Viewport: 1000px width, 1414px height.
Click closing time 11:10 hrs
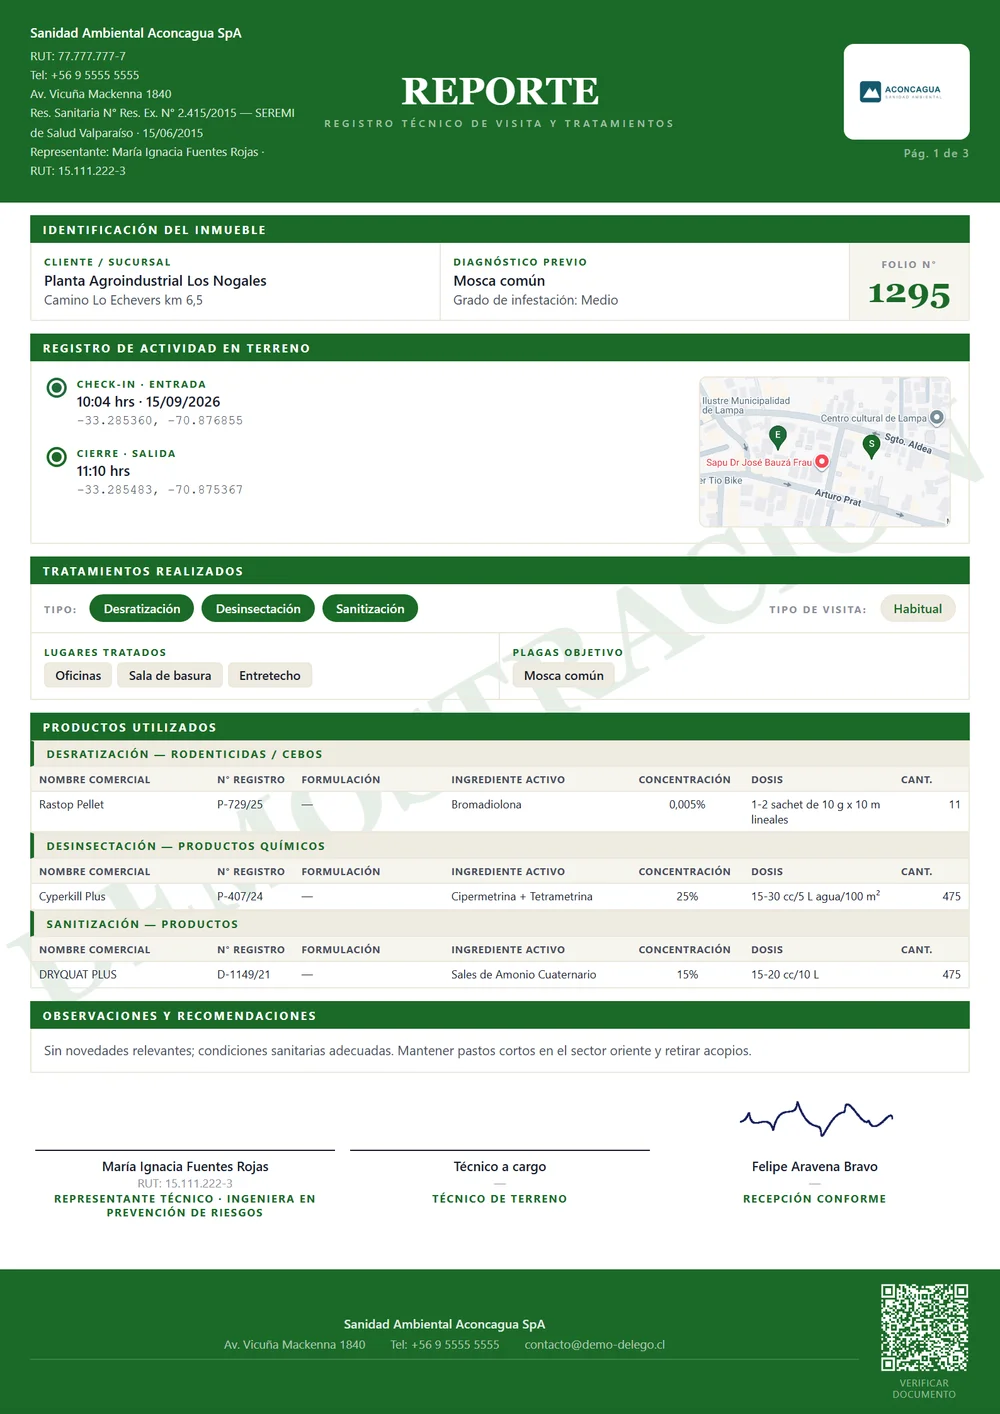(103, 471)
